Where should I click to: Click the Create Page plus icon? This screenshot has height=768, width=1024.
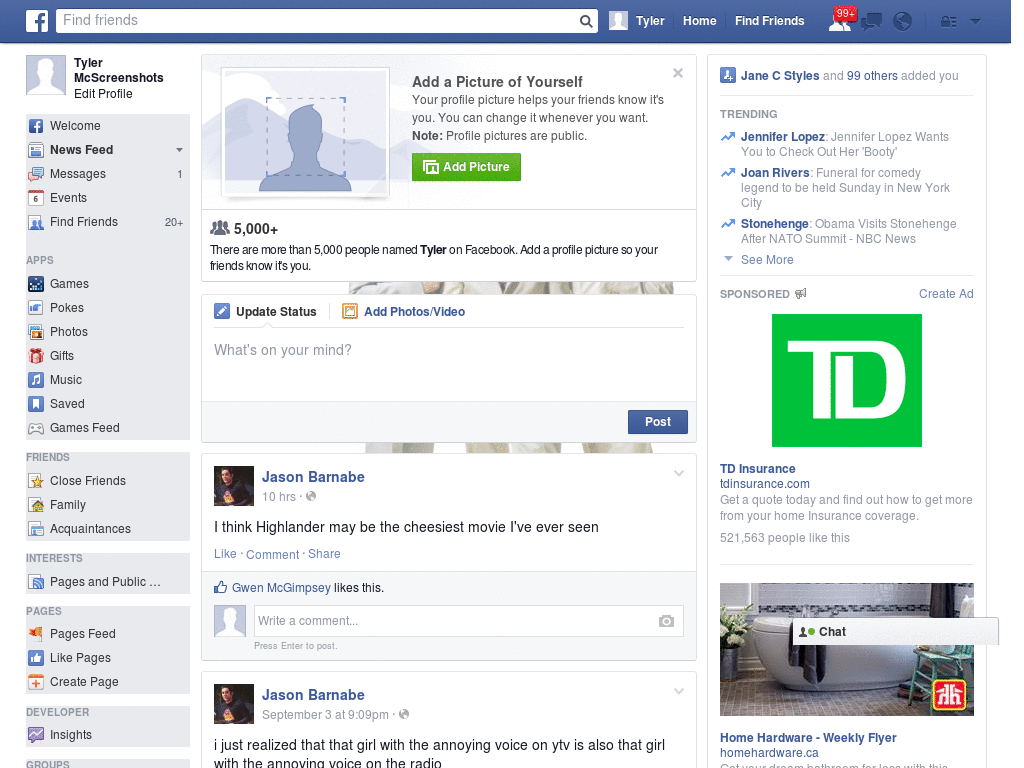pos(36,682)
